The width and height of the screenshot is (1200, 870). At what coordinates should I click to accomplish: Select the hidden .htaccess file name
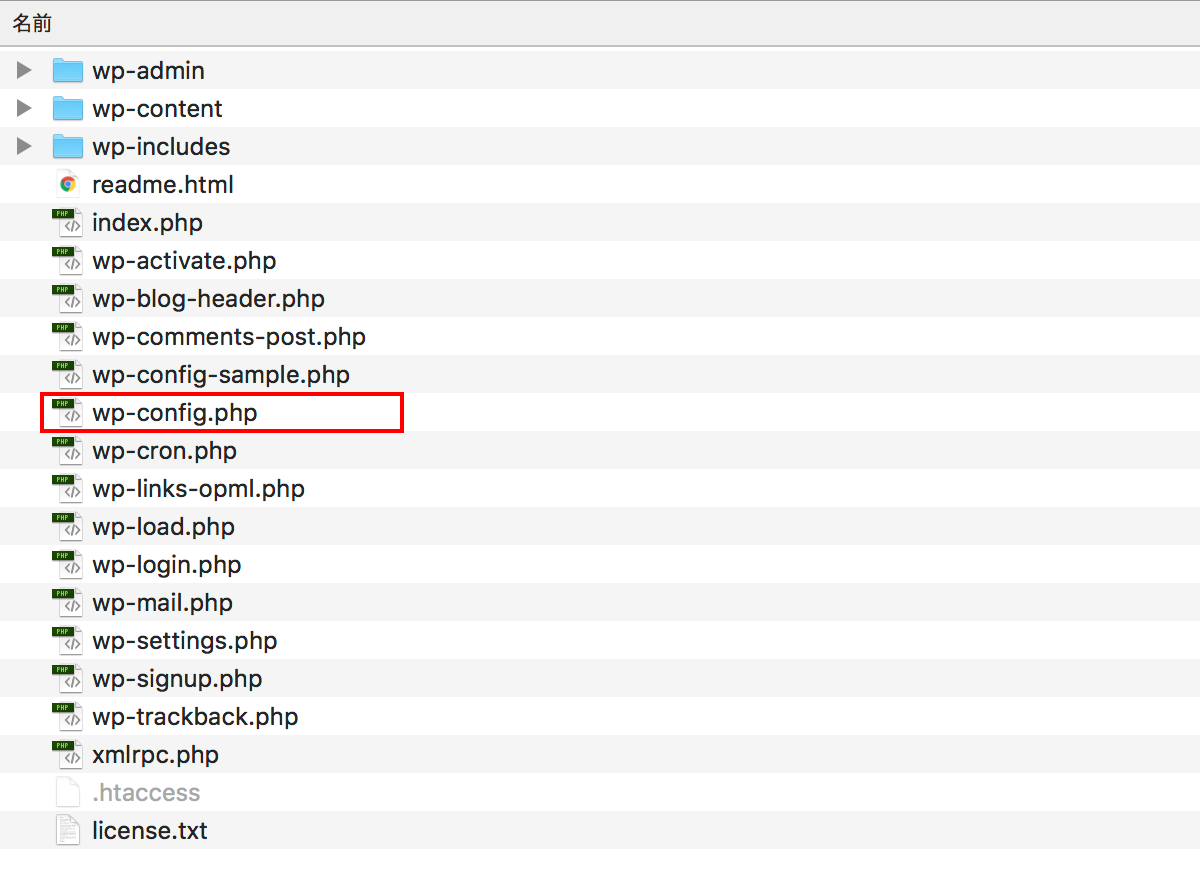click(146, 793)
